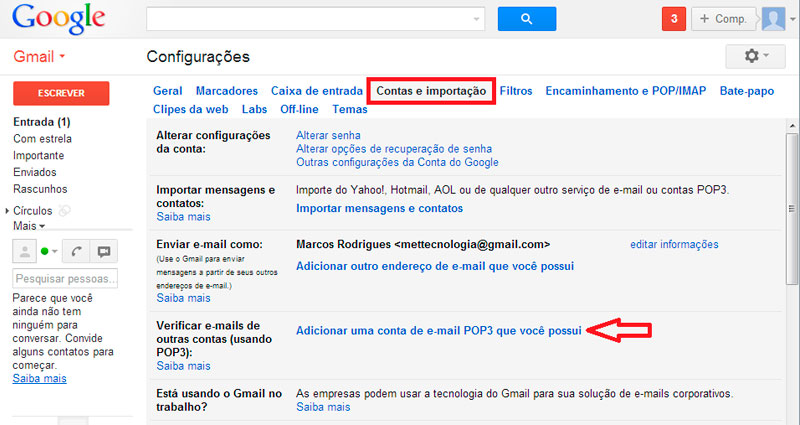The width and height of the screenshot is (800, 425).
Task: Click the + Comp. share button
Action: click(x=724, y=19)
